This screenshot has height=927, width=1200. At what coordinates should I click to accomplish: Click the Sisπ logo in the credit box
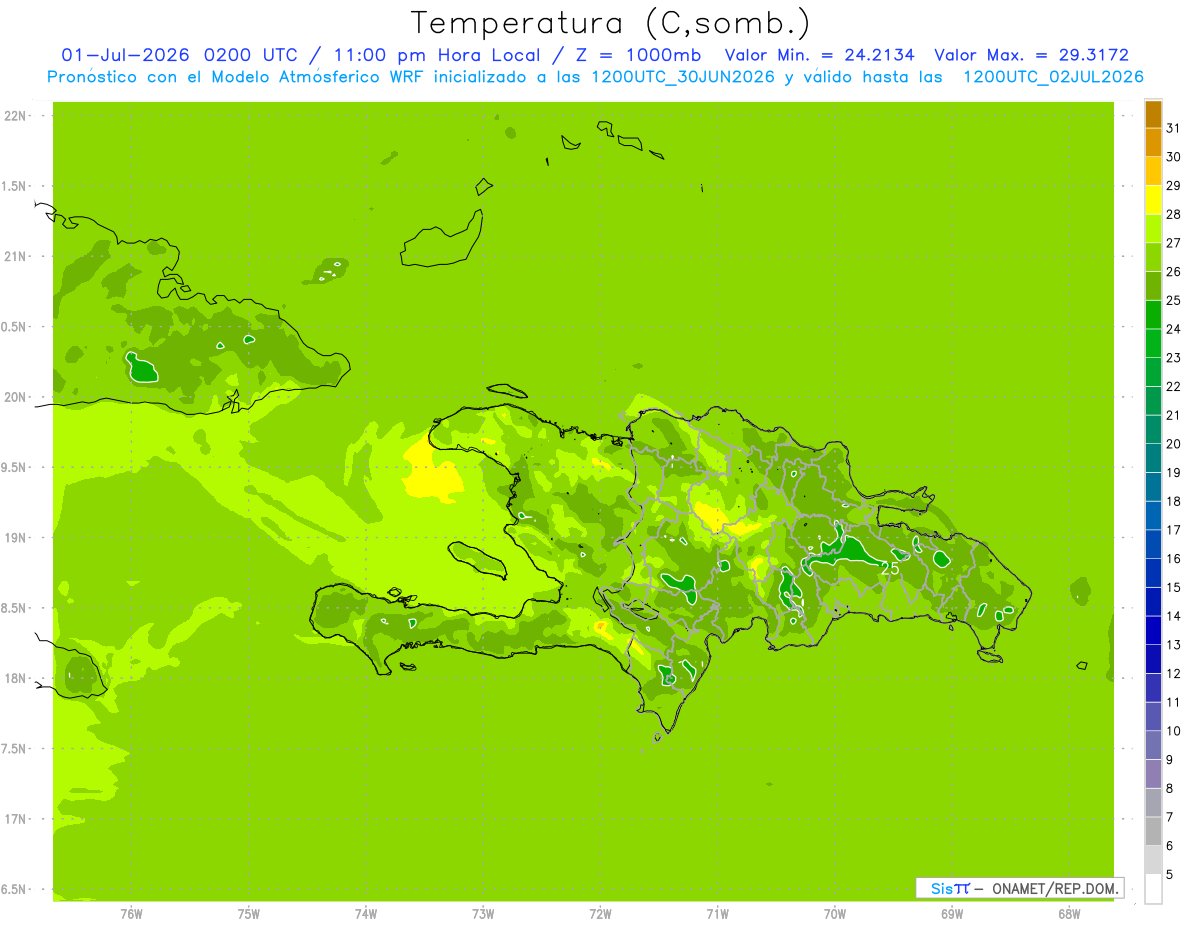(950, 888)
